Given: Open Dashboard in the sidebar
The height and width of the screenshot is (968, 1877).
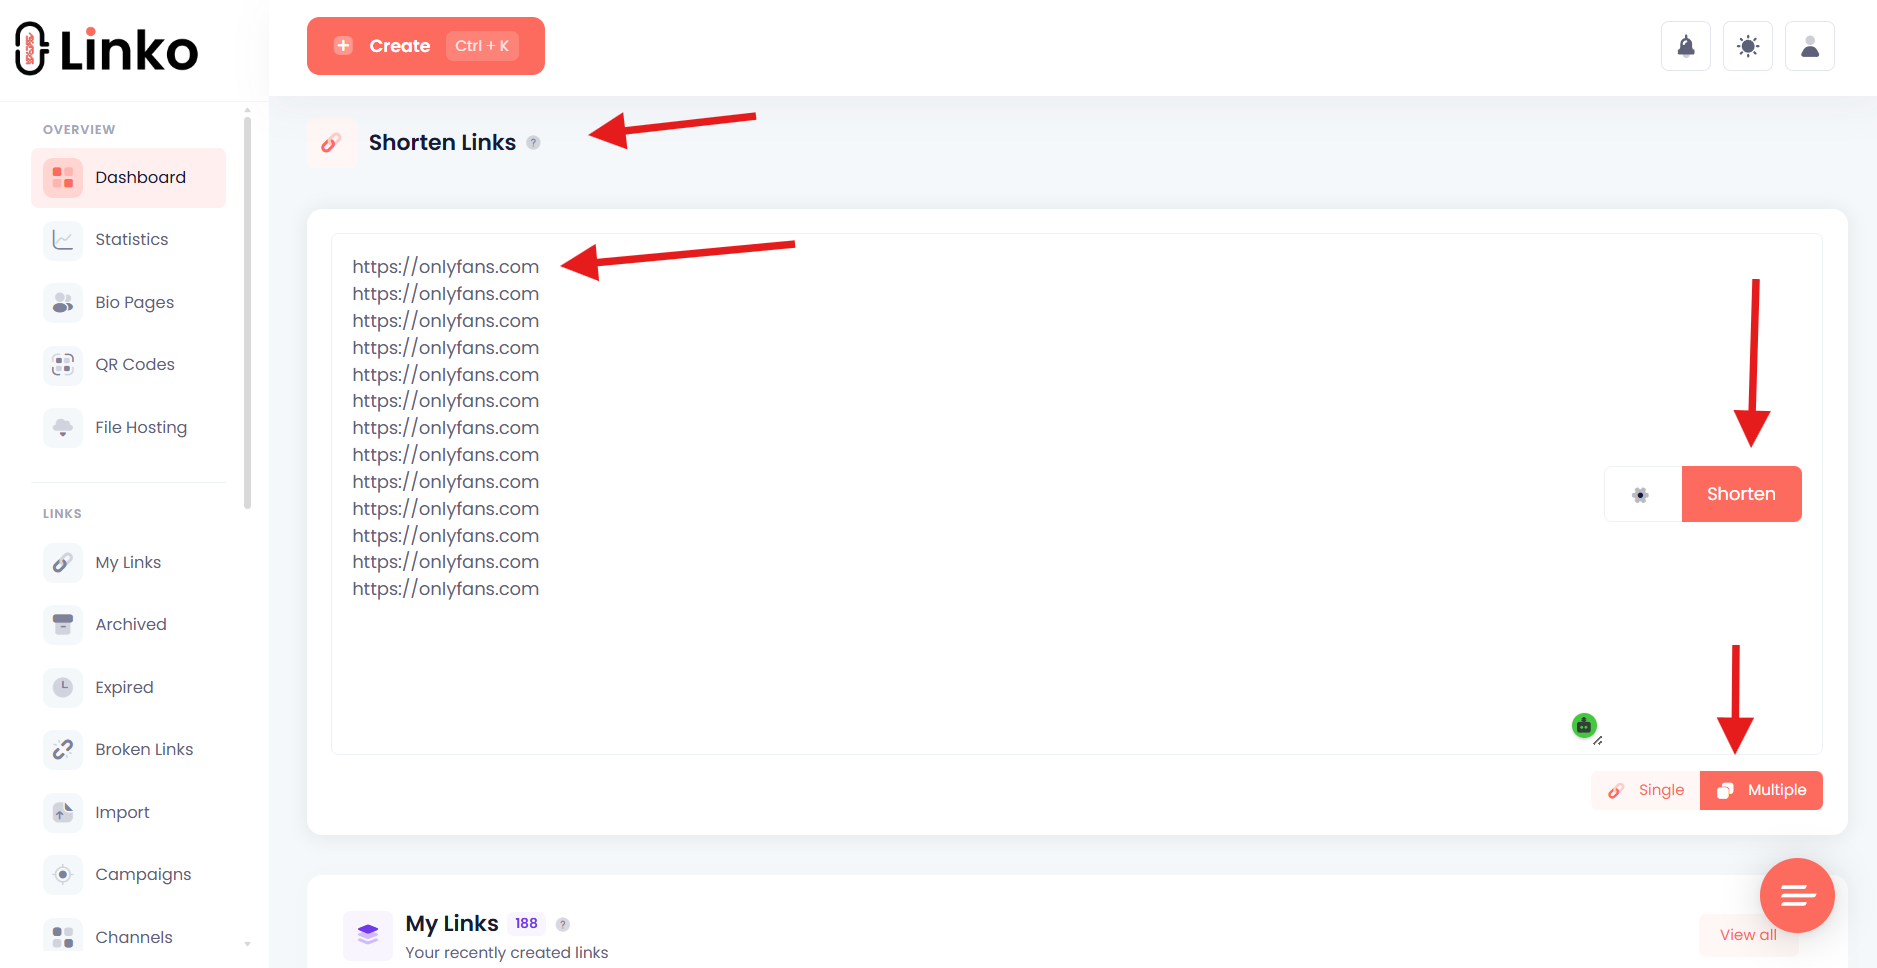Looking at the screenshot, I should pos(128,178).
